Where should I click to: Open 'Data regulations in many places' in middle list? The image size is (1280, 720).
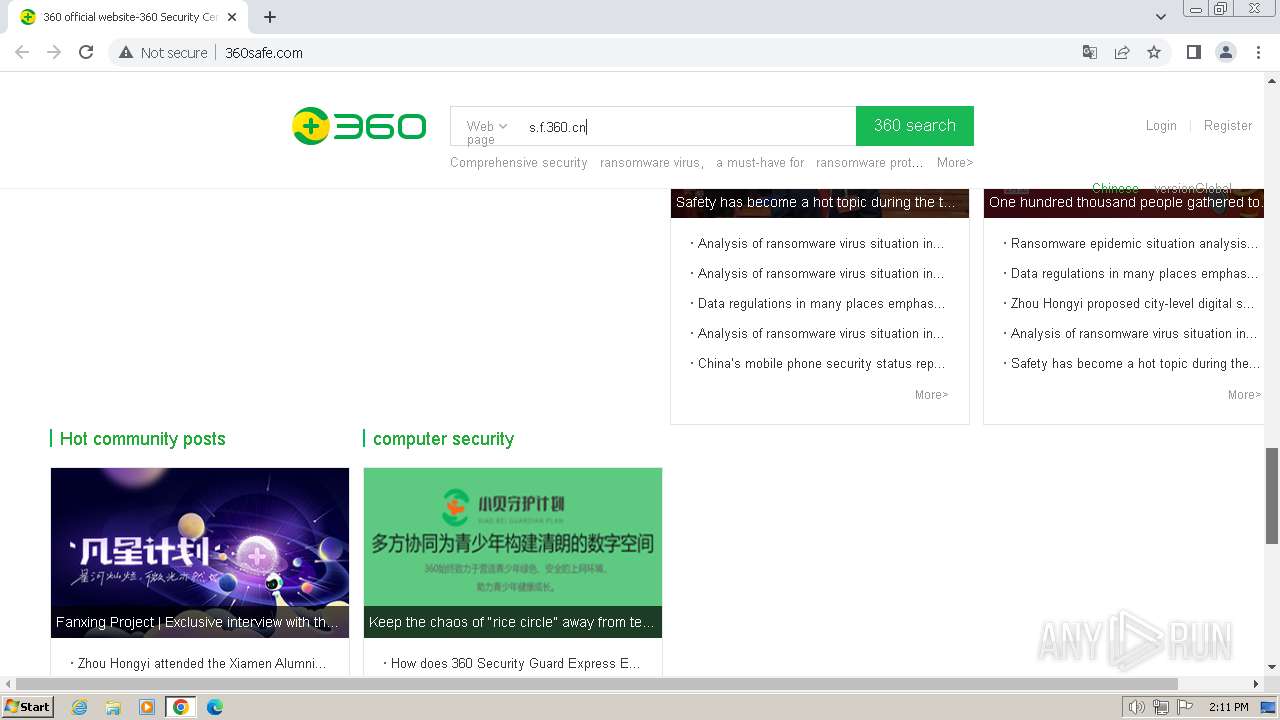[x=821, y=303]
